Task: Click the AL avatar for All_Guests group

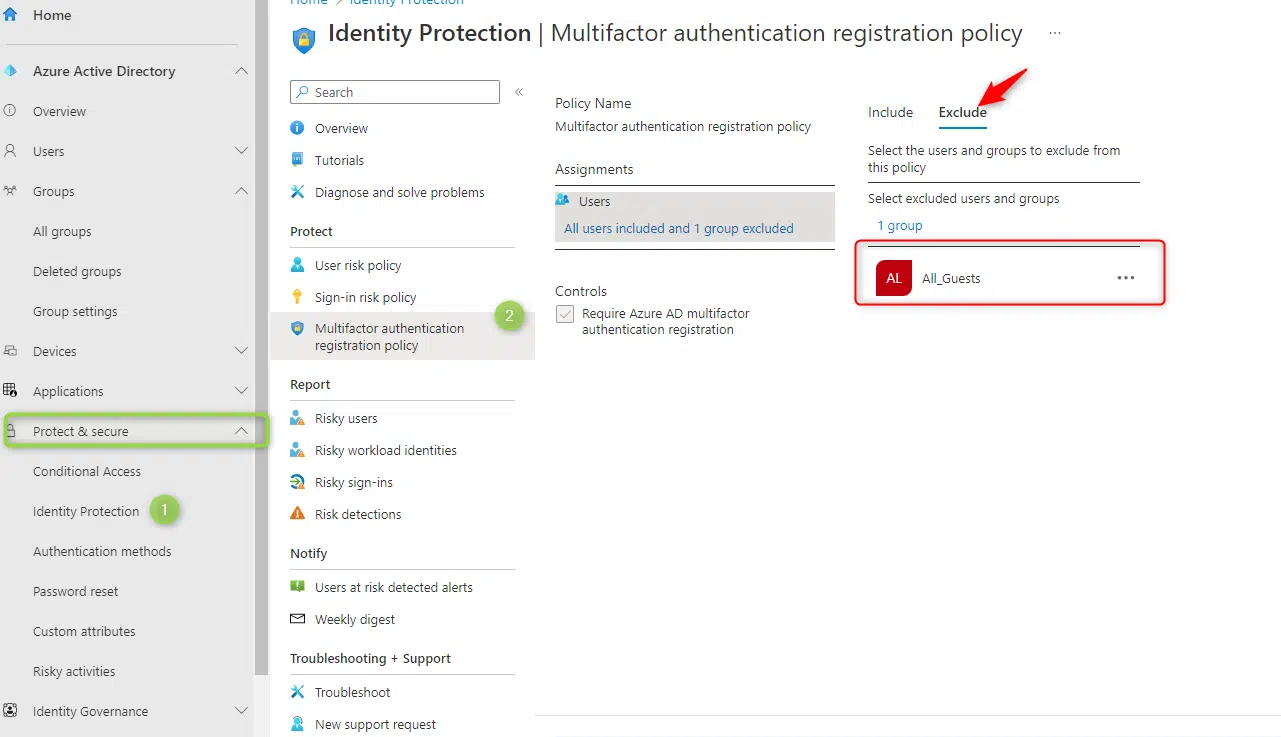Action: point(894,278)
